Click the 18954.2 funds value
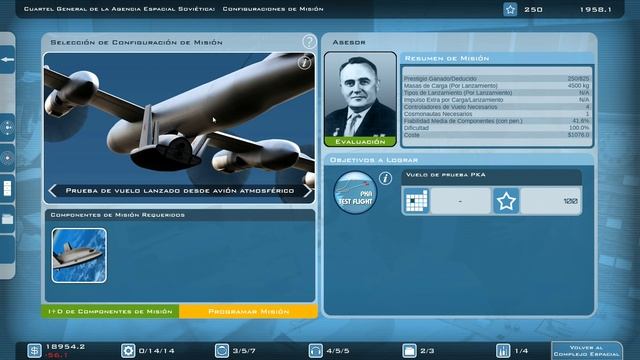Screen dimensions: 640x360 65,347
